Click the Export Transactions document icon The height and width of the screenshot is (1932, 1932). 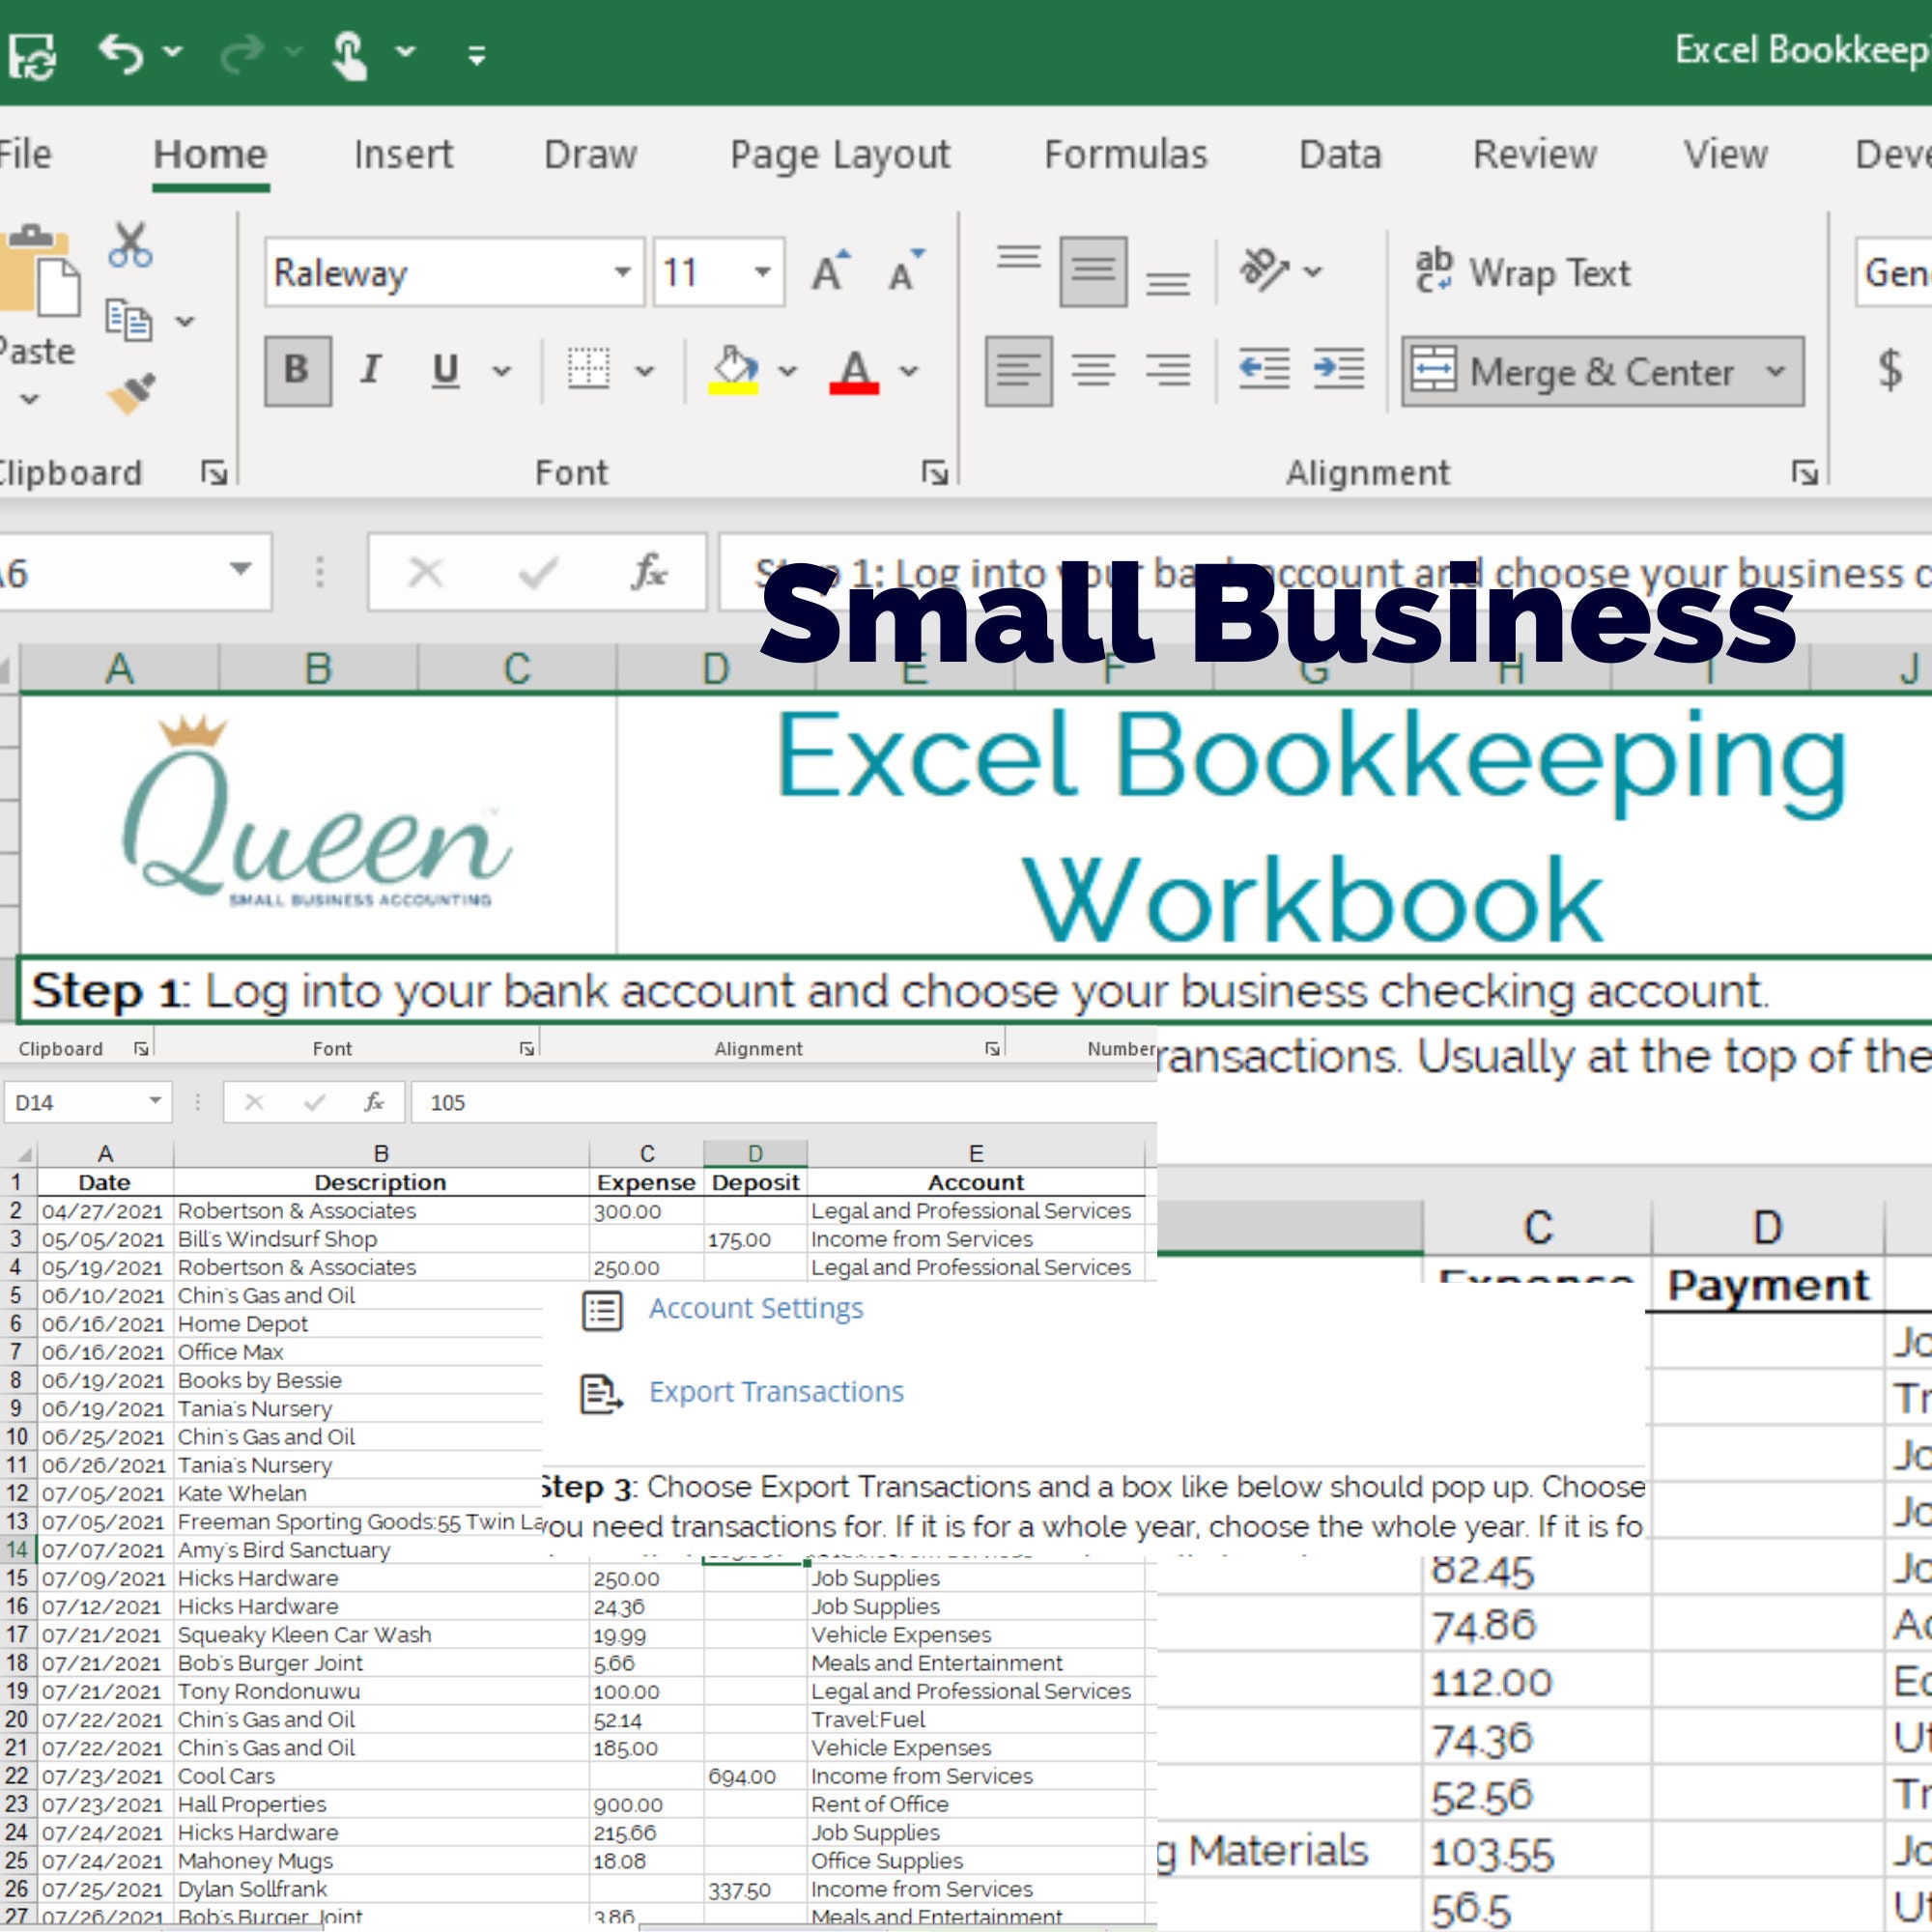[602, 1394]
